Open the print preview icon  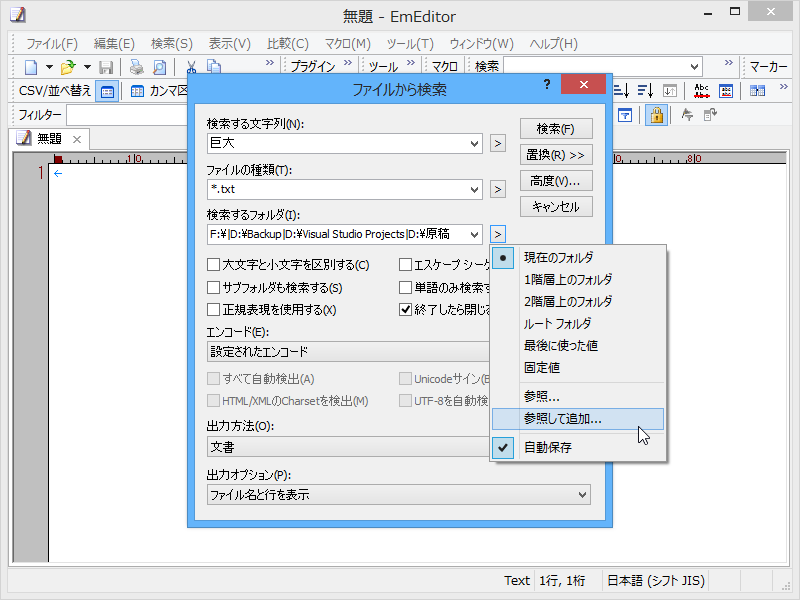click(x=162, y=66)
